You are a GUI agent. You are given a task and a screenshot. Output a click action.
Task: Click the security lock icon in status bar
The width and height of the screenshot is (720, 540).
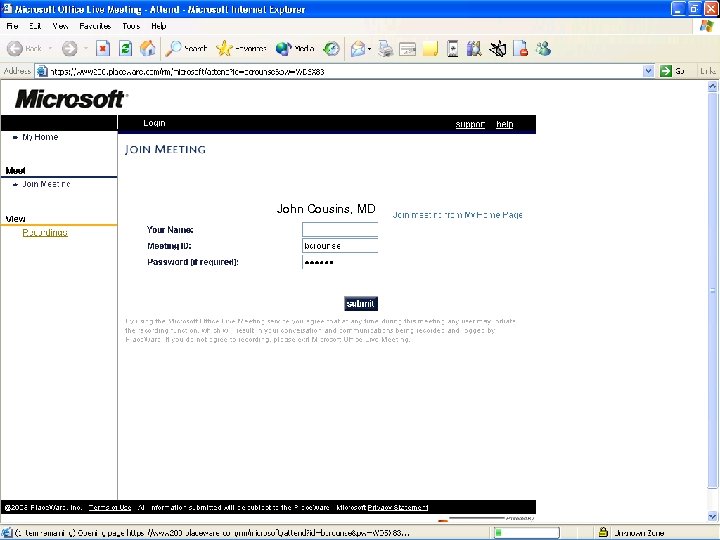[x=603, y=533]
